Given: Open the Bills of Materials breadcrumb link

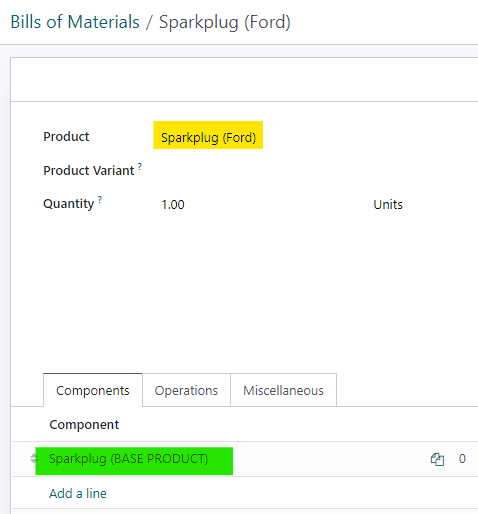Looking at the screenshot, I should (75, 22).
